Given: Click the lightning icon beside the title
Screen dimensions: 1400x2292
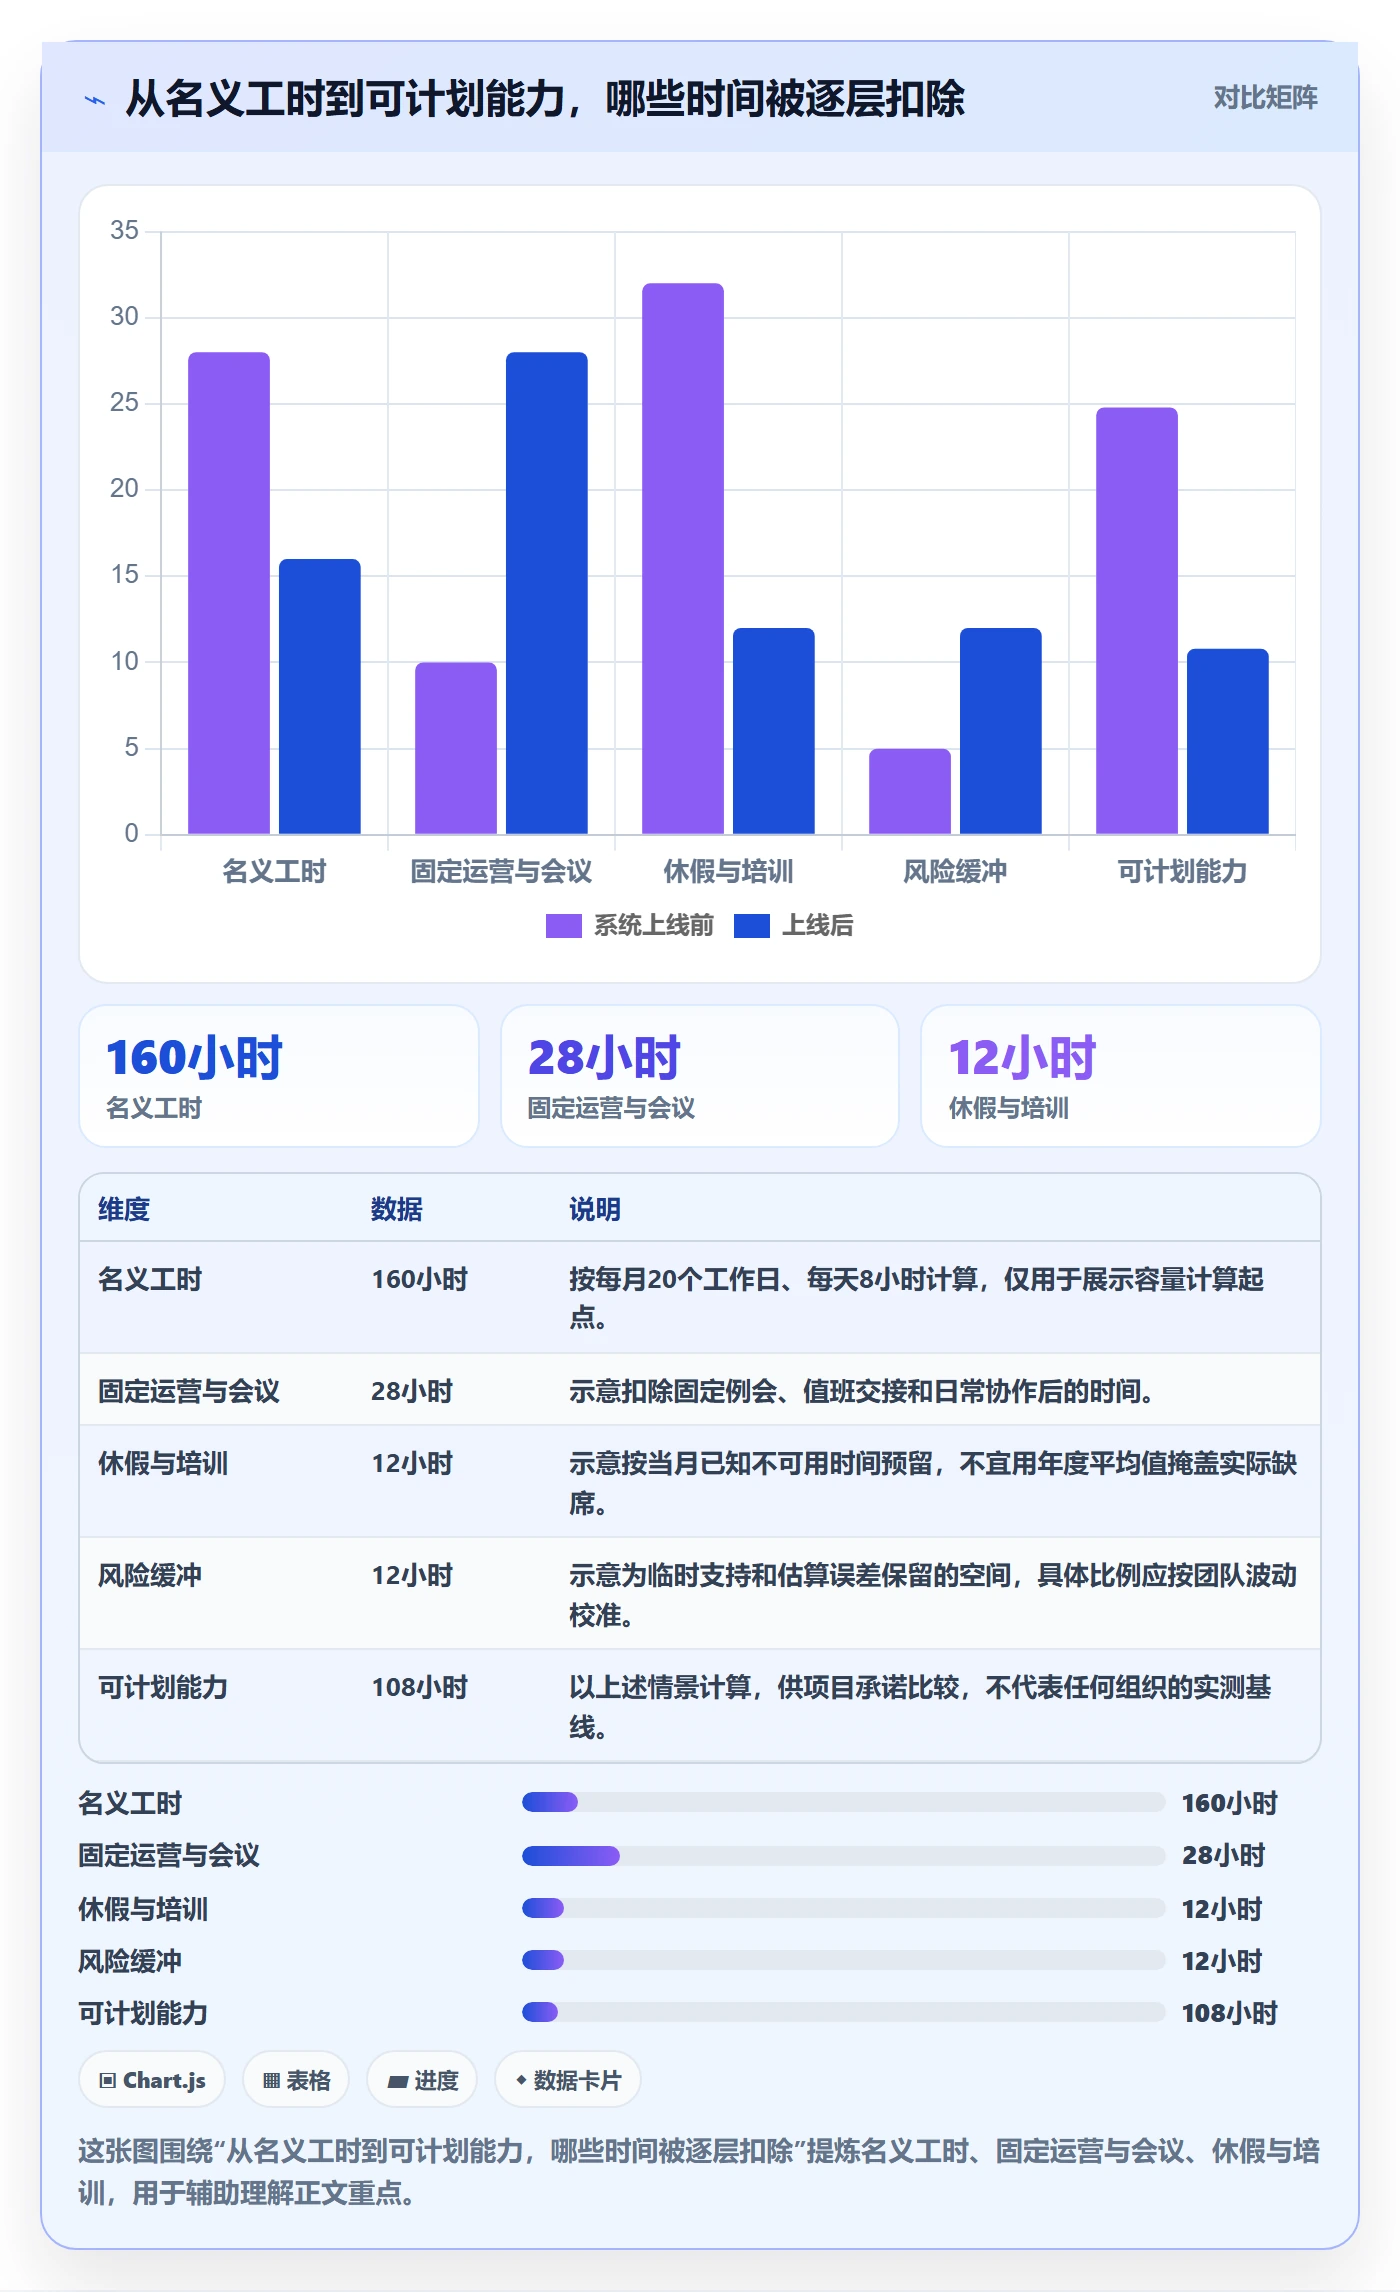Looking at the screenshot, I should pos(95,100).
